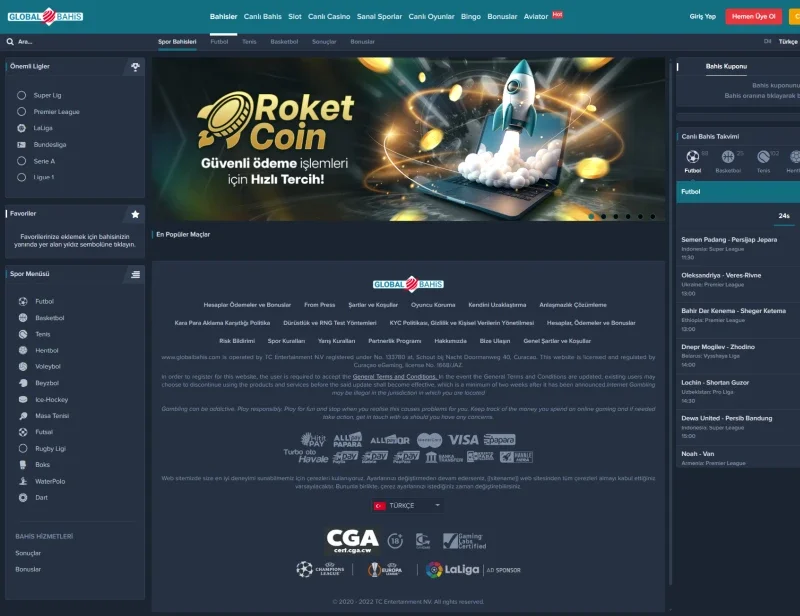Open Oleksandriya - Veres-Rivne match

pos(738,284)
